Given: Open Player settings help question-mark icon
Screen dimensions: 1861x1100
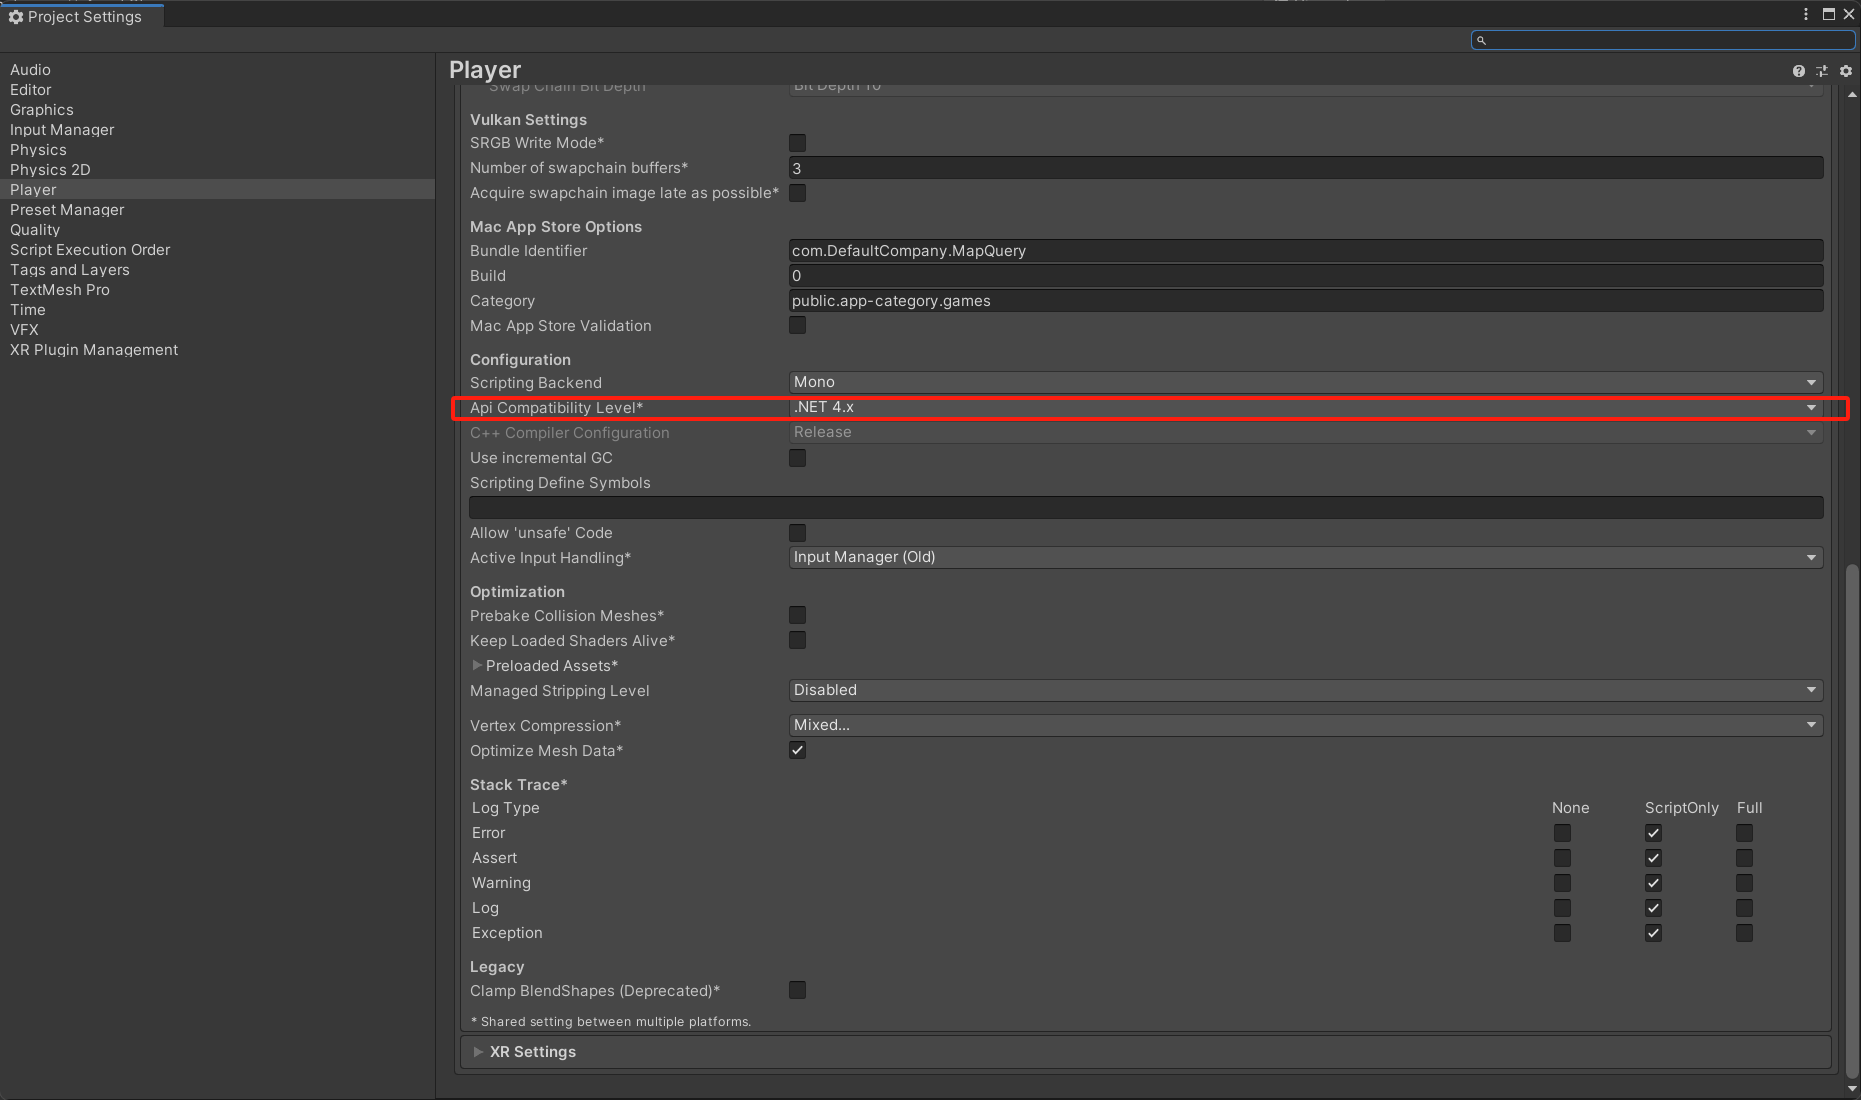Looking at the screenshot, I should (1797, 71).
